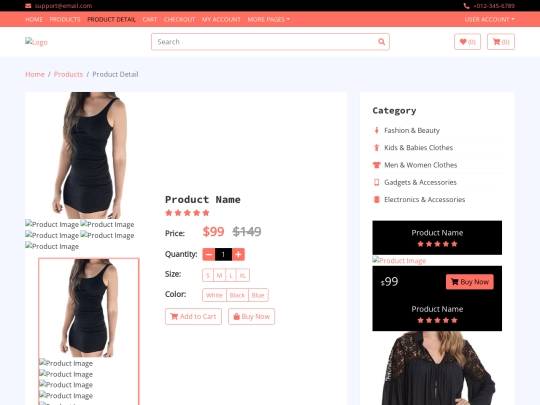Click the struck-through $149 price
This screenshot has height=405, width=540.
coord(247,231)
